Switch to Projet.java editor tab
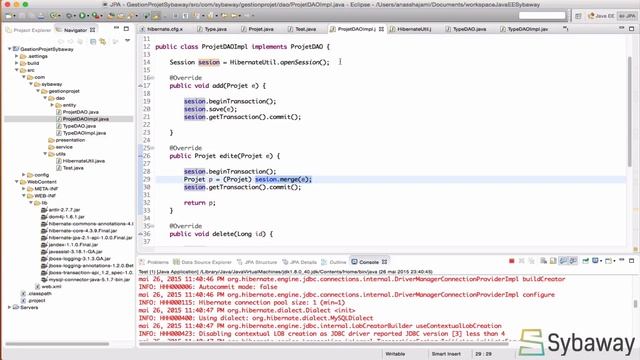This screenshot has height=360, width=640. click(258, 29)
